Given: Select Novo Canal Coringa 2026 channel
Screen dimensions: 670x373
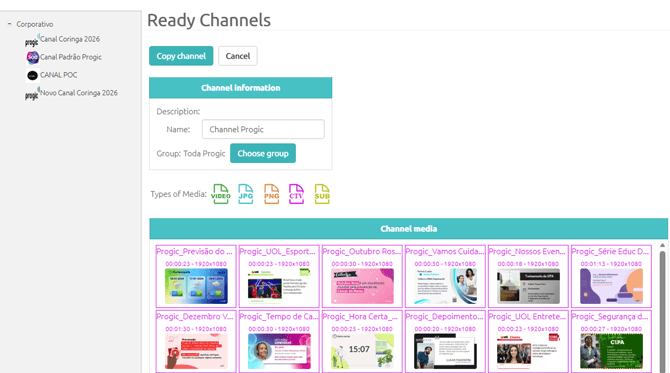Looking at the screenshot, I should click(79, 93).
